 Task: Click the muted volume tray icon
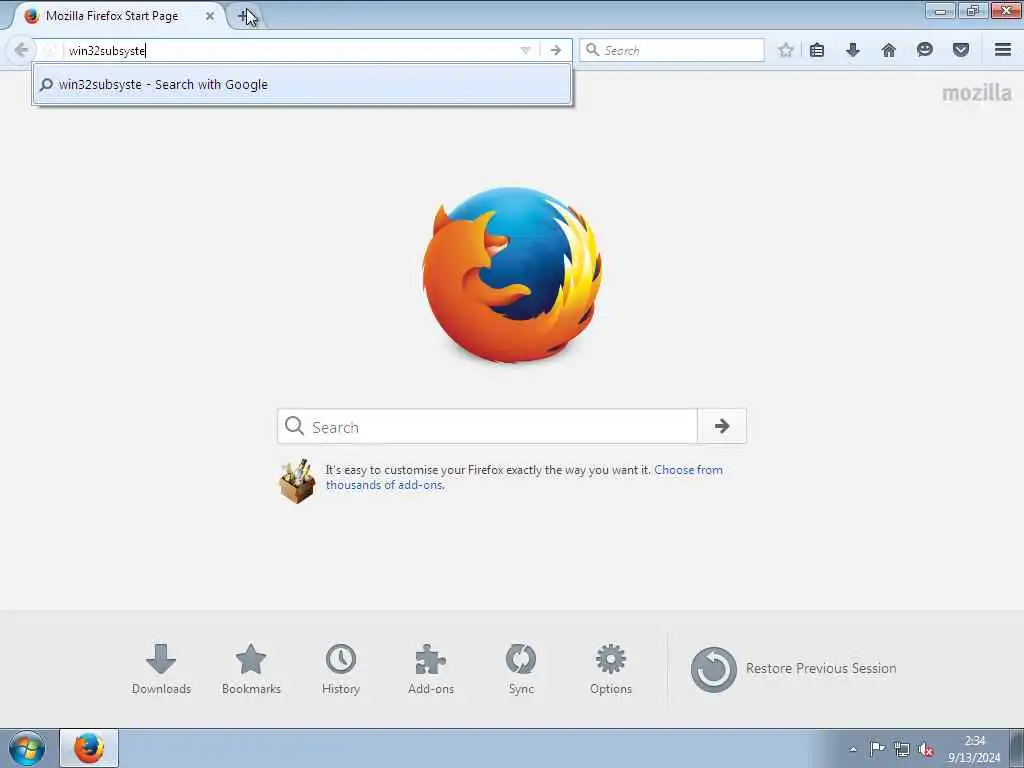point(926,749)
